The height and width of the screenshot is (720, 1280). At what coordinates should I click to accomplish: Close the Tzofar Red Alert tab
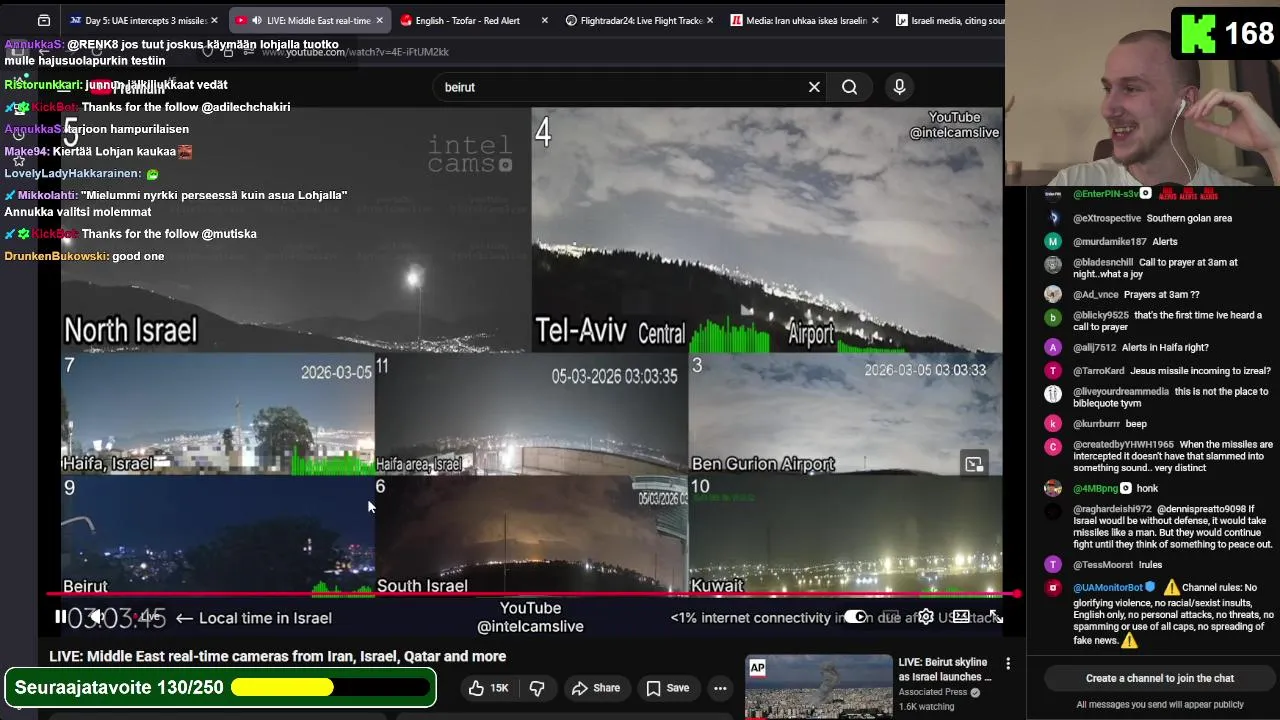click(544, 20)
